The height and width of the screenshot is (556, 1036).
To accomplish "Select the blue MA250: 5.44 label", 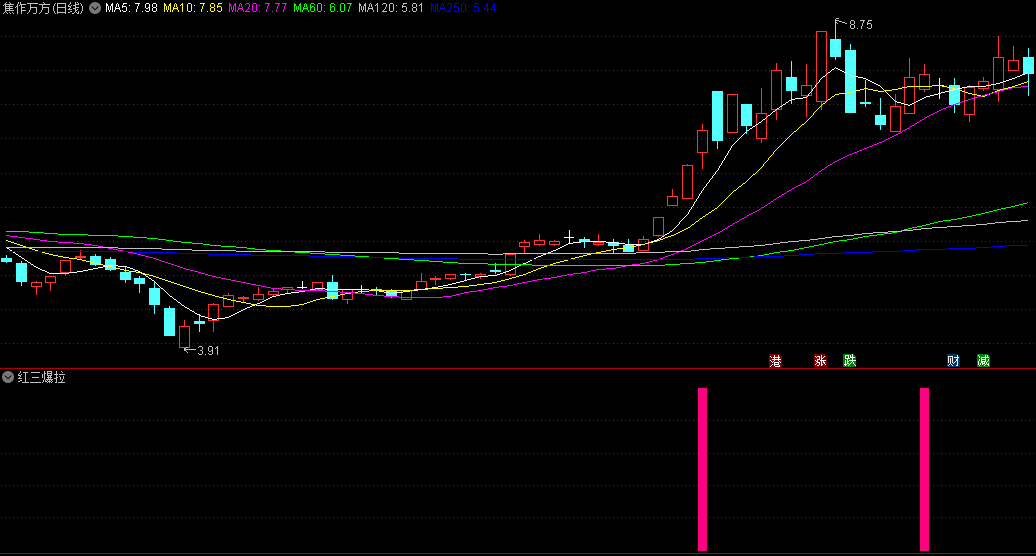I will coord(463,8).
